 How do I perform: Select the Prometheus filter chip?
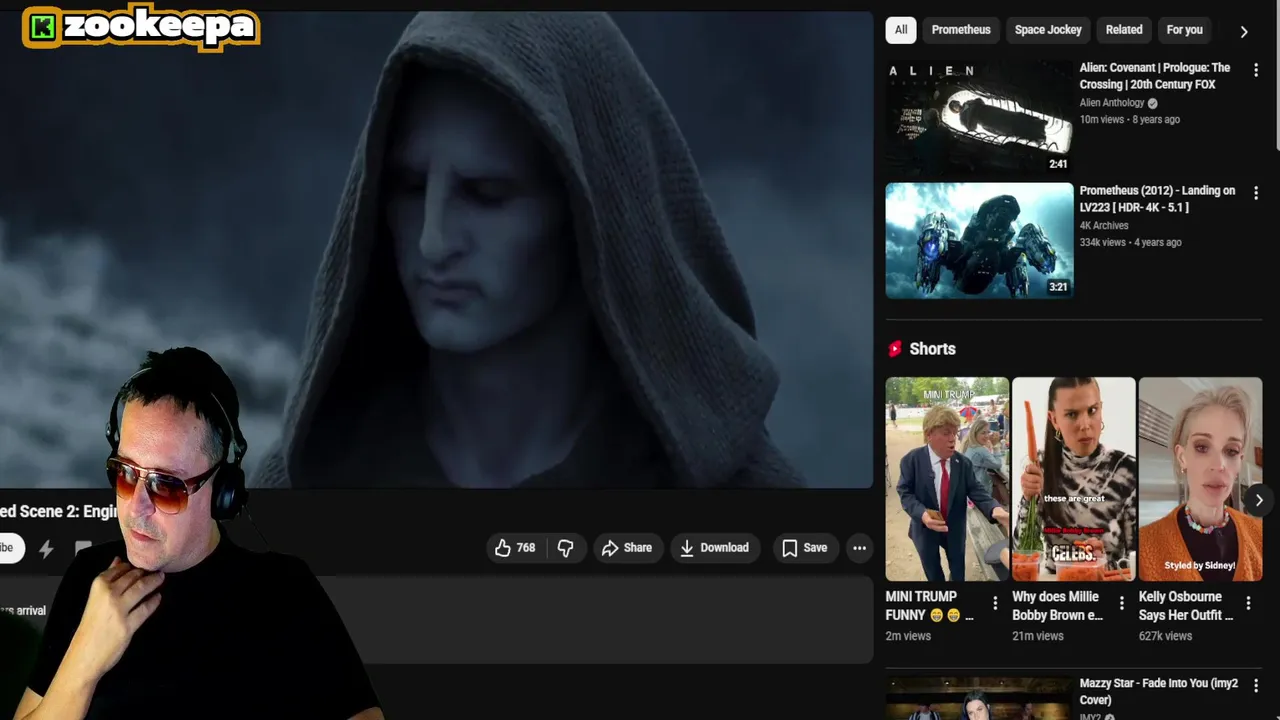(961, 30)
